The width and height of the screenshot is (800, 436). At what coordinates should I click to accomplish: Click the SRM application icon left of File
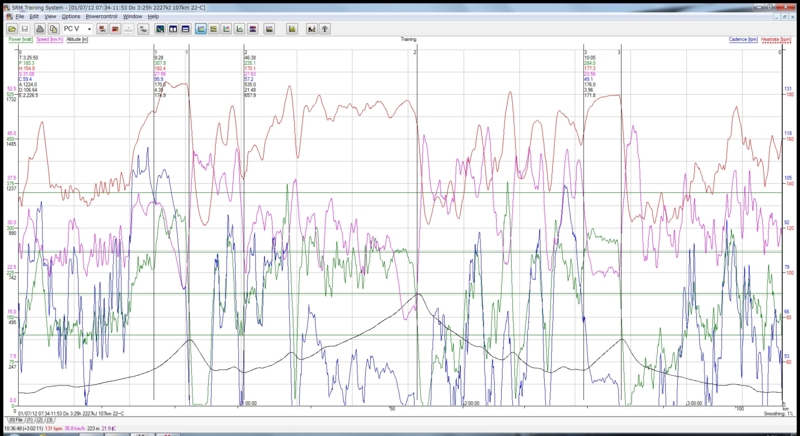pyautogui.click(x=10, y=17)
